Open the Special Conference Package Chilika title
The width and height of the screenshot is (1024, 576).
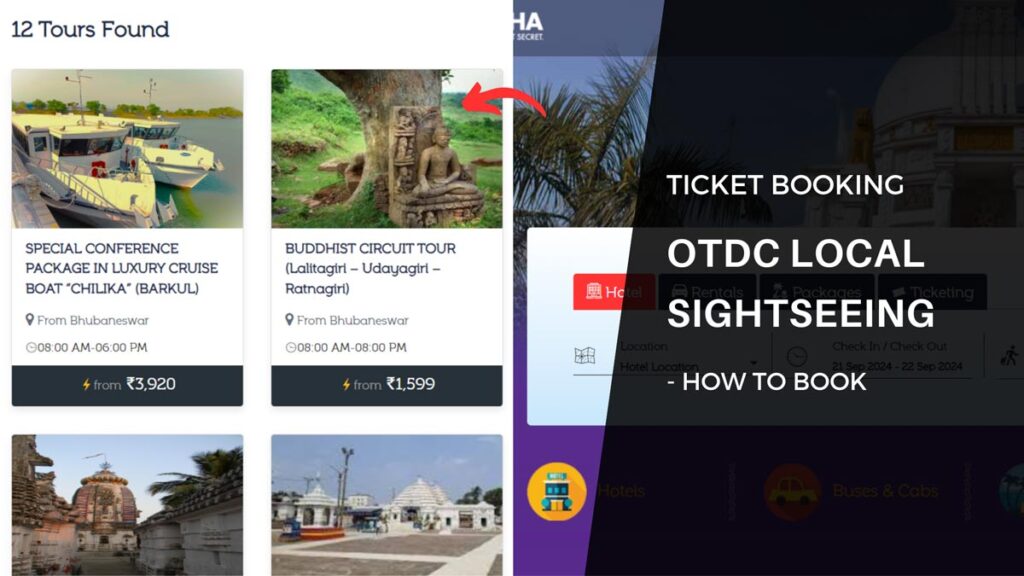tap(121, 268)
